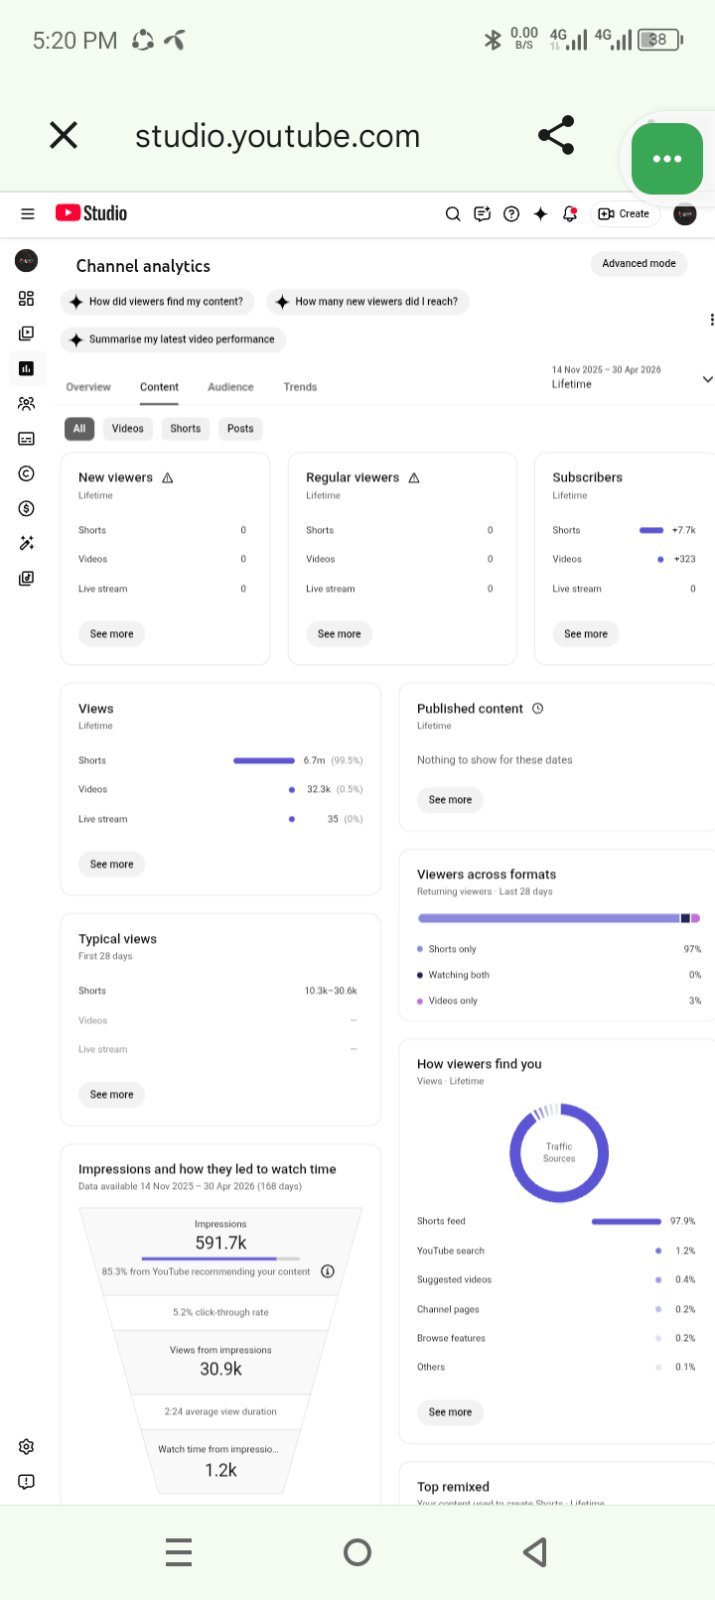Click See more in Typical views card
This screenshot has height=1600, width=715.
[112, 1094]
